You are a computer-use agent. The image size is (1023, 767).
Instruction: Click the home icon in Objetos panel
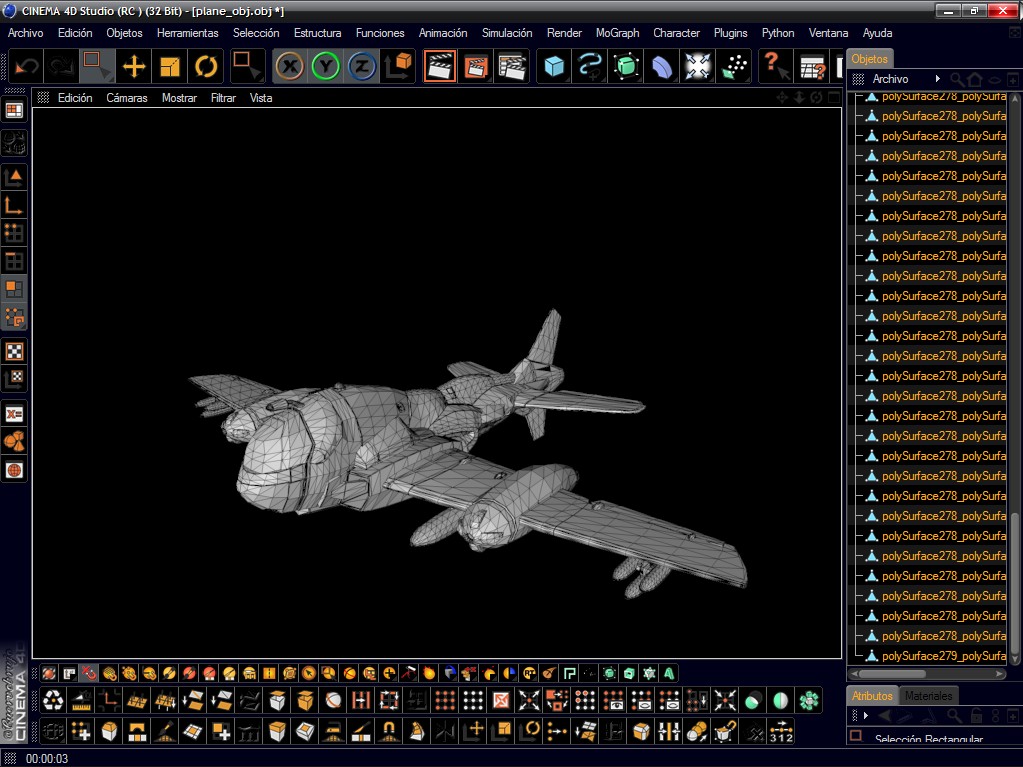[x=975, y=80]
